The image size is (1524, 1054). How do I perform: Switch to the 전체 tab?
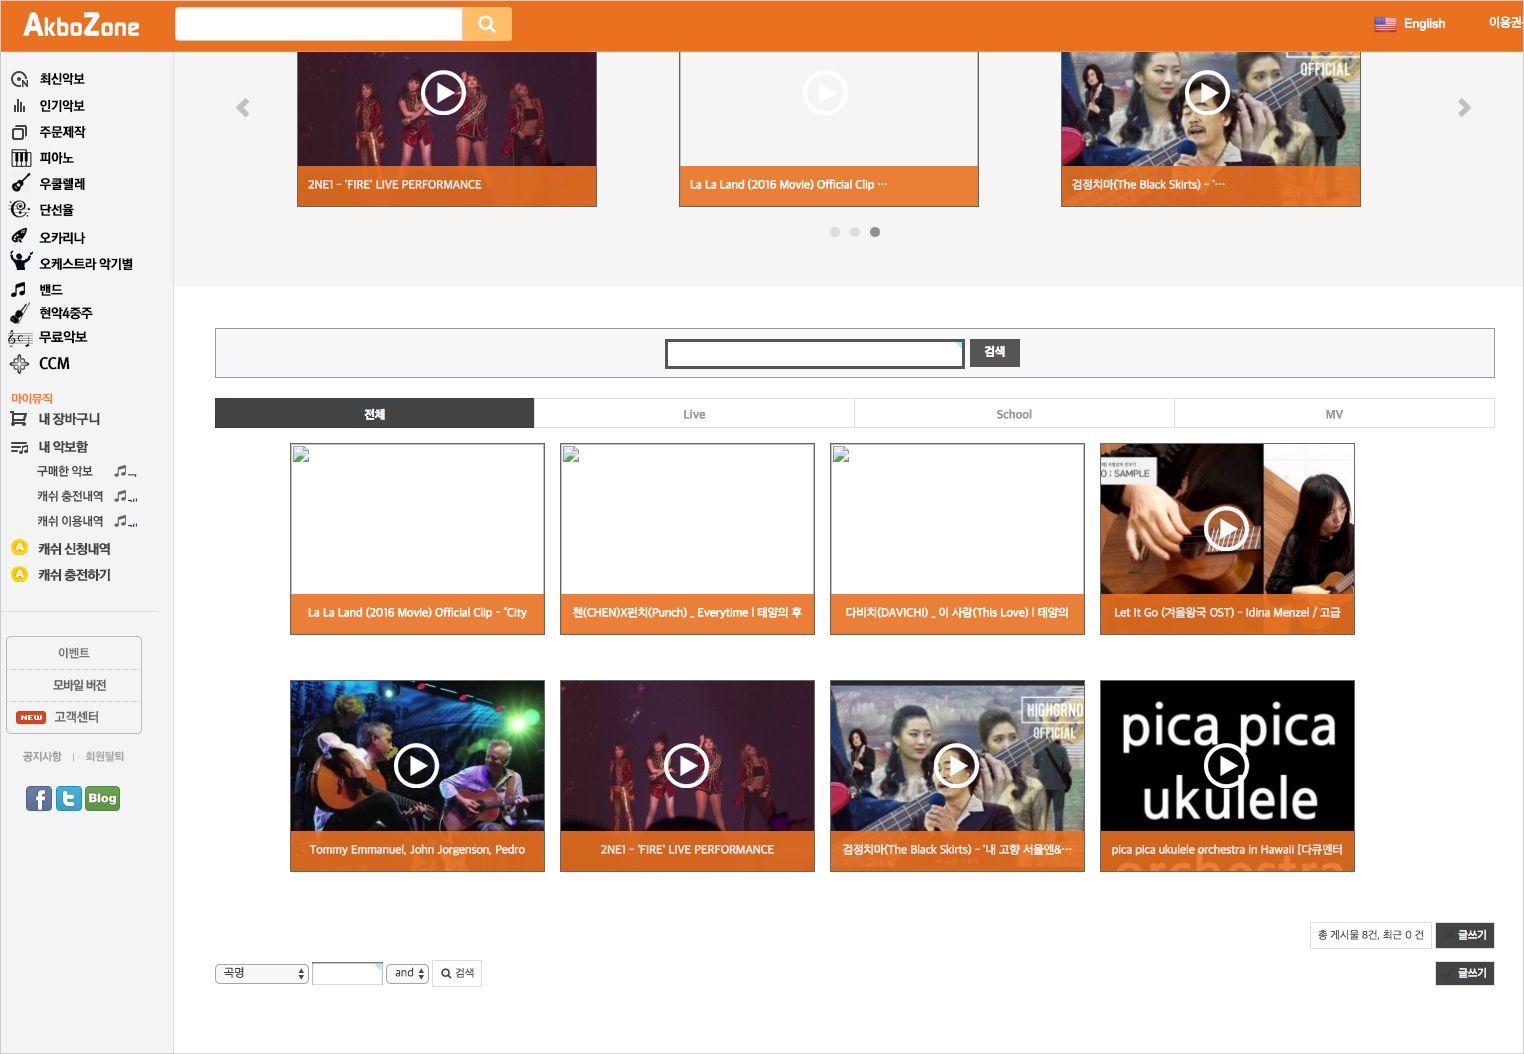point(374,414)
